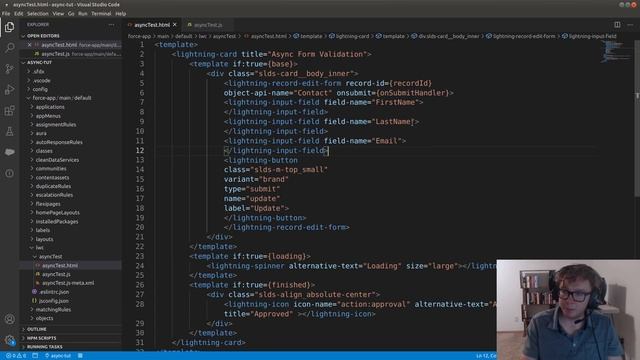Open the Terminal menu
This screenshot has width=640, height=360.
coord(101,13)
